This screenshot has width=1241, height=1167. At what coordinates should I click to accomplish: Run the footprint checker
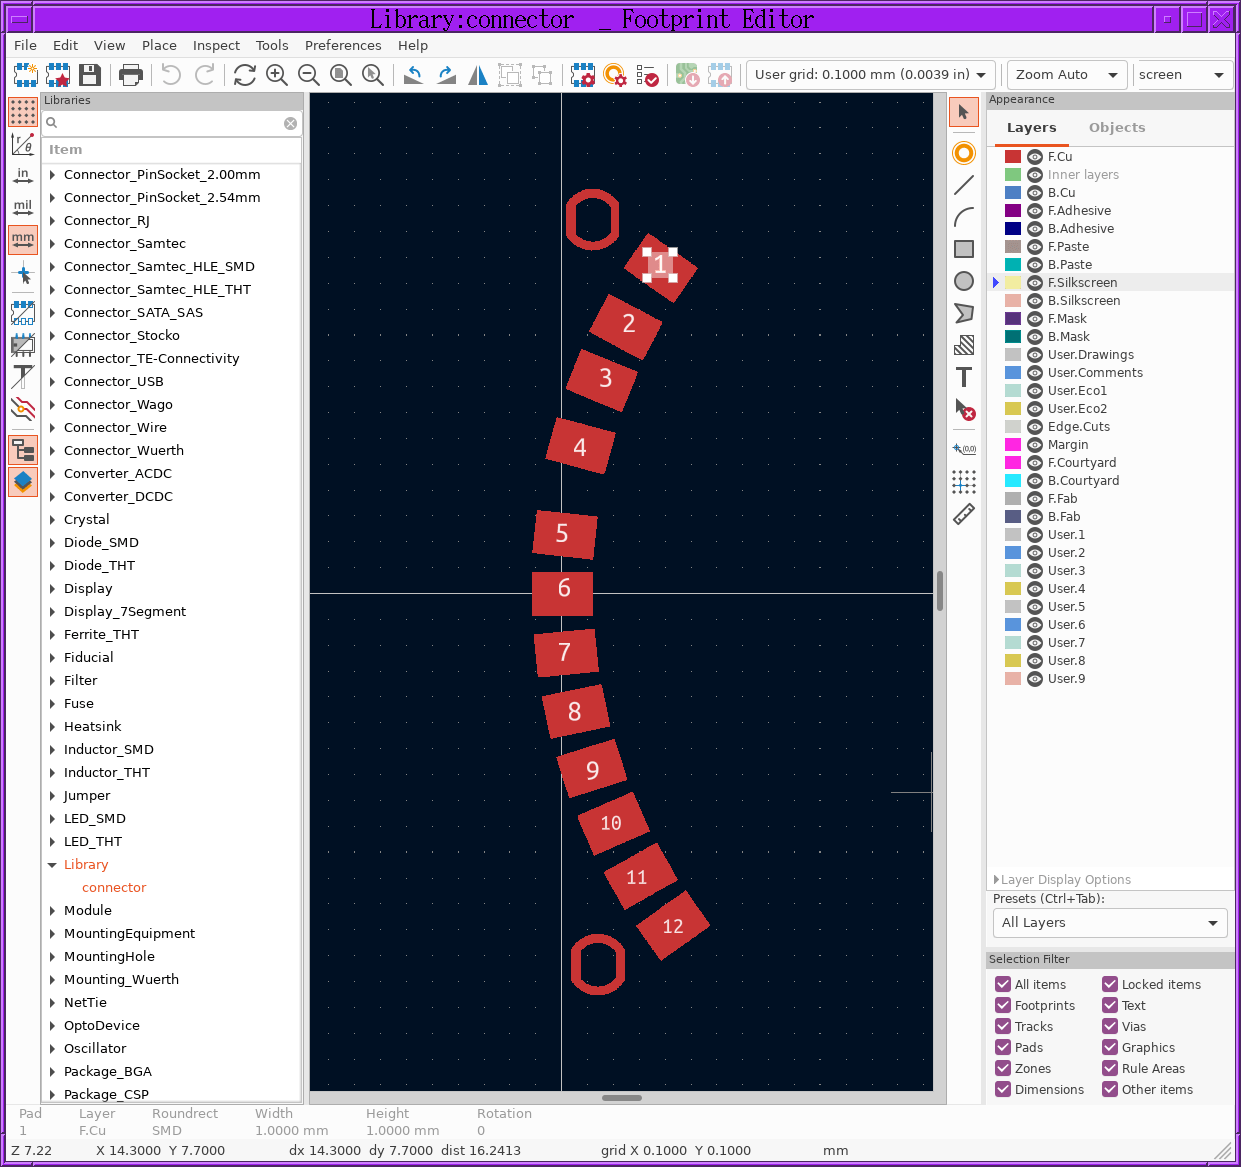click(x=648, y=75)
